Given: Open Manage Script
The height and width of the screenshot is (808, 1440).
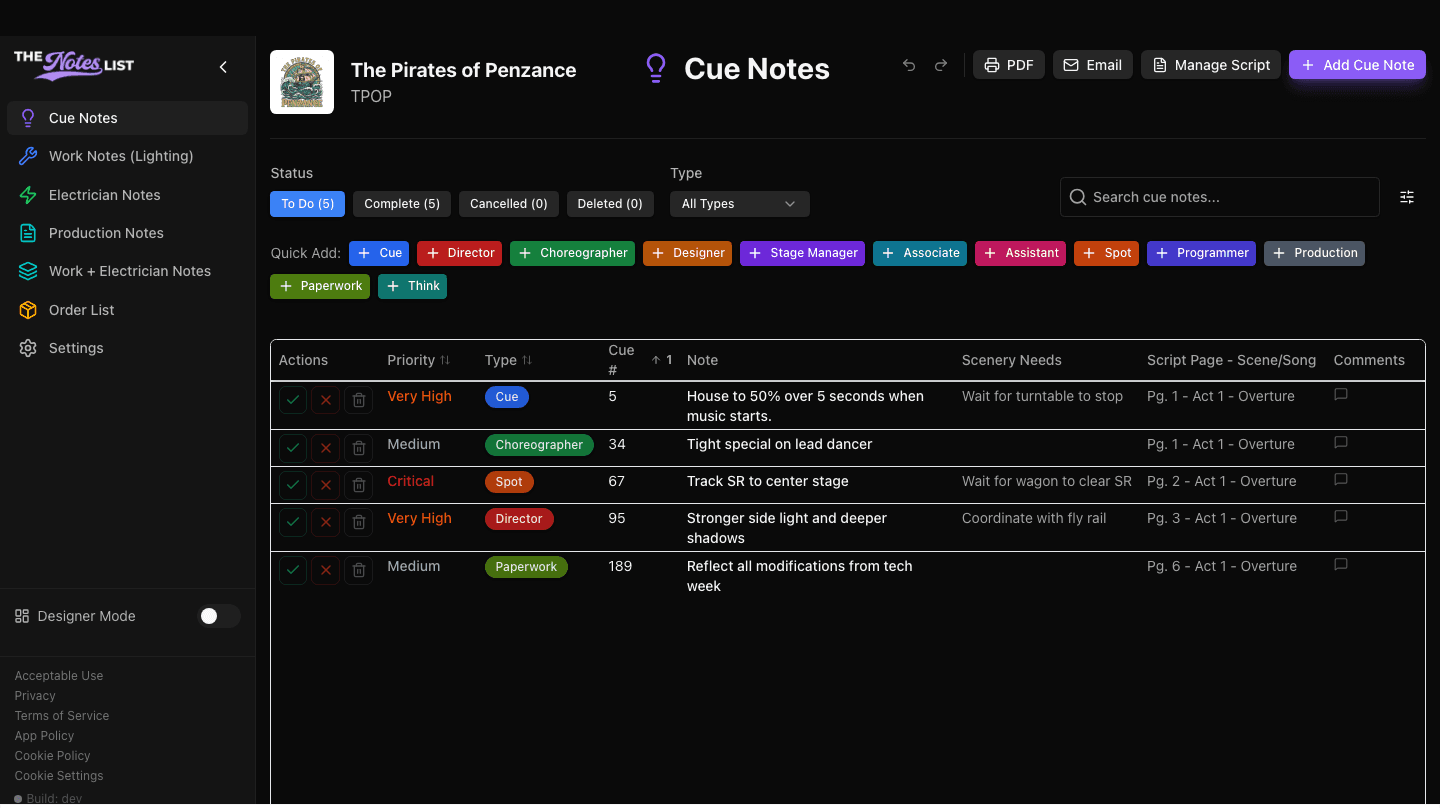Looking at the screenshot, I should [x=1211, y=65].
